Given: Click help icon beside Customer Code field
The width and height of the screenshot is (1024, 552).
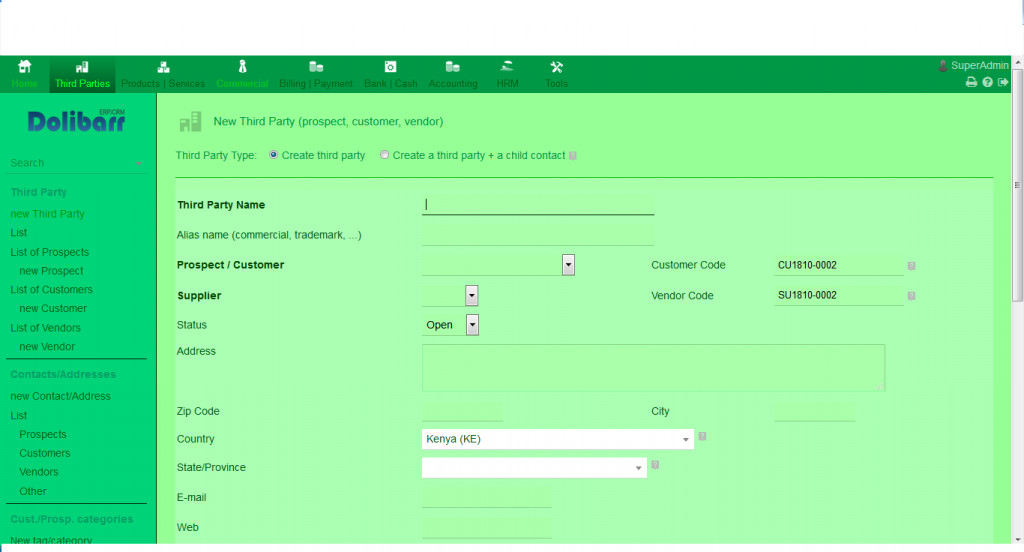Looking at the screenshot, I should pos(912,266).
